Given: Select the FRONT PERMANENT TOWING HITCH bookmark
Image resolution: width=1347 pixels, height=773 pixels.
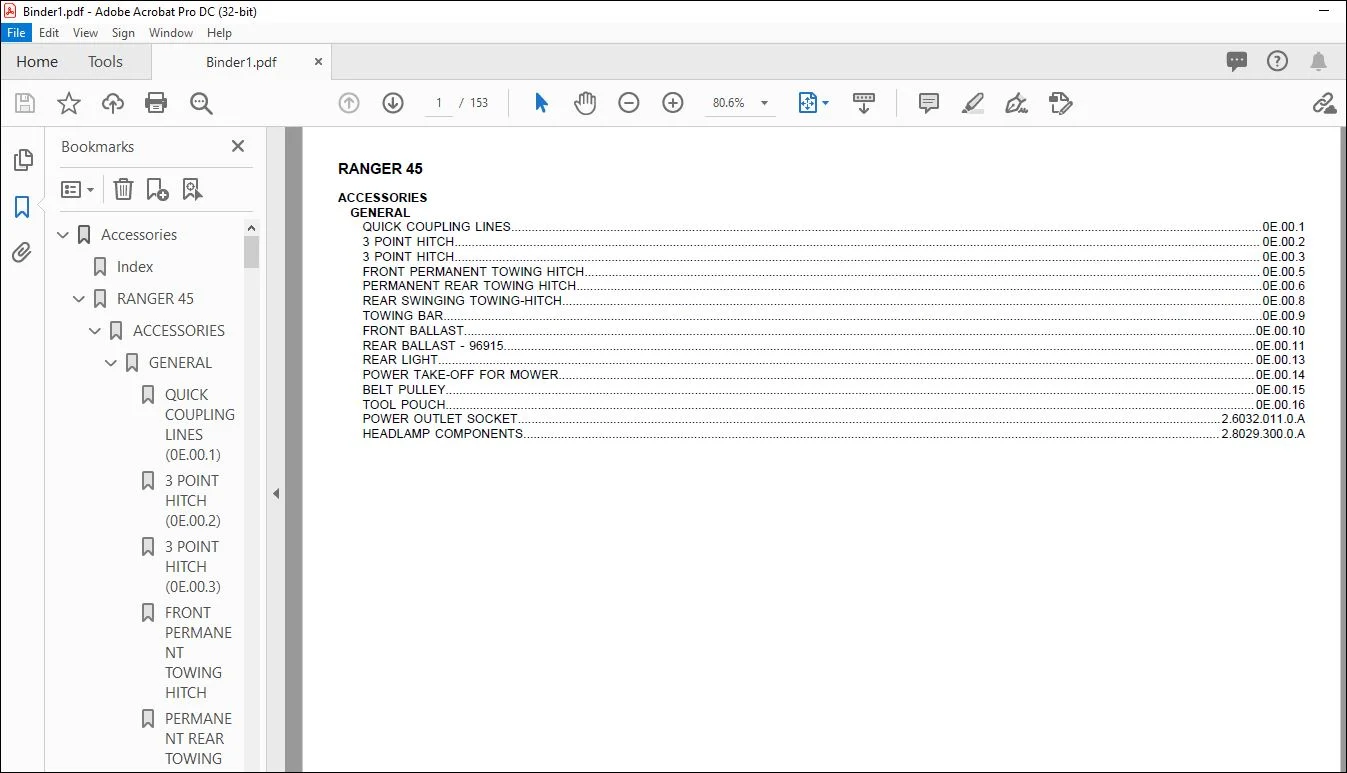Looking at the screenshot, I should pyautogui.click(x=198, y=653).
